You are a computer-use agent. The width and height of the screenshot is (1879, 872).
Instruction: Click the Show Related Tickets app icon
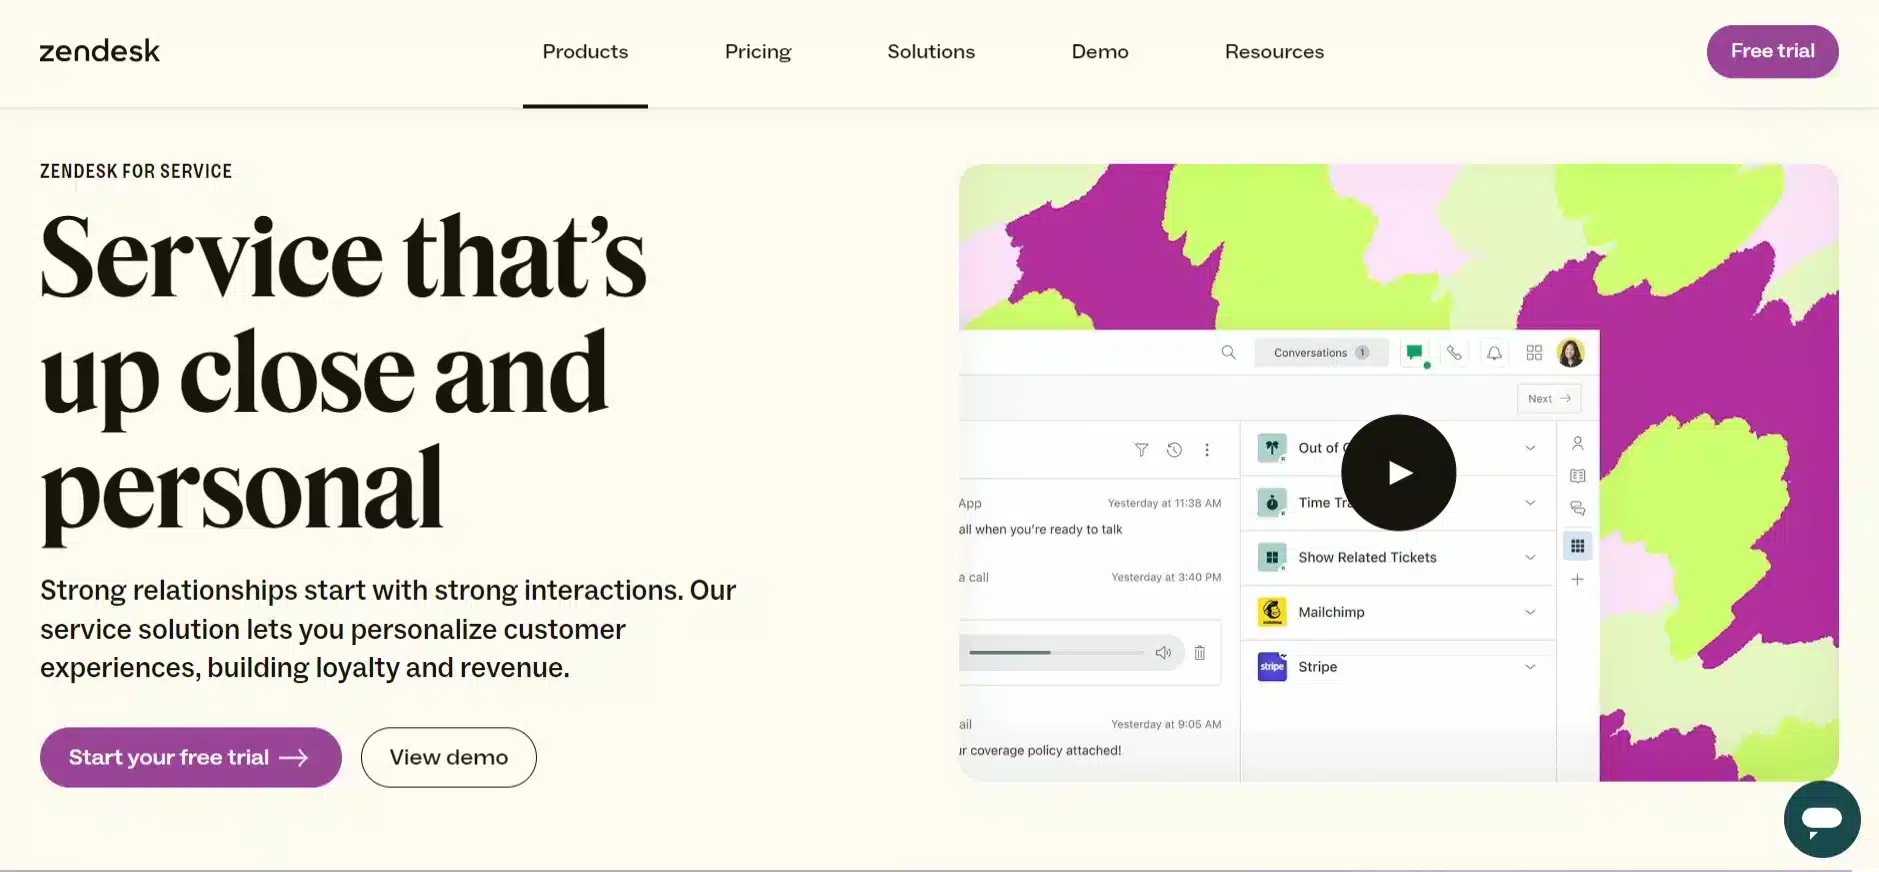pos(1271,557)
